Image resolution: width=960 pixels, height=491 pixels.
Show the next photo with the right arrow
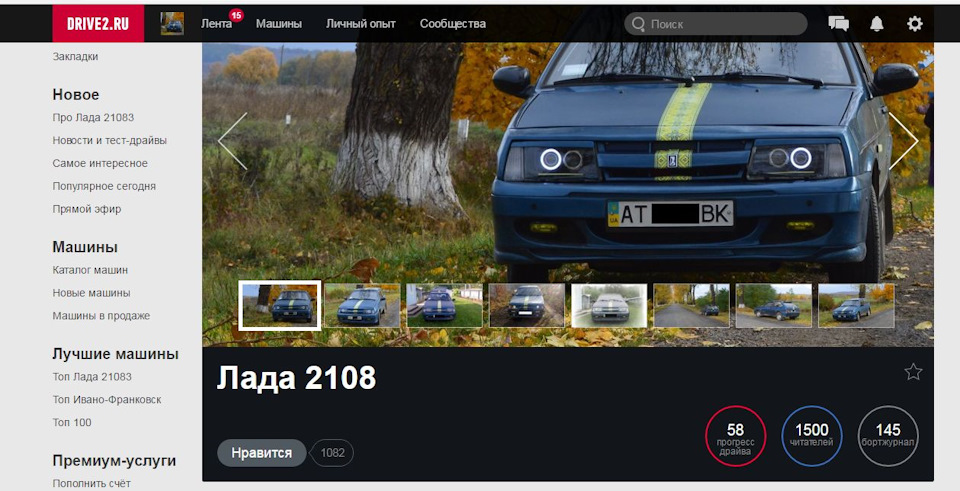pos(903,141)
